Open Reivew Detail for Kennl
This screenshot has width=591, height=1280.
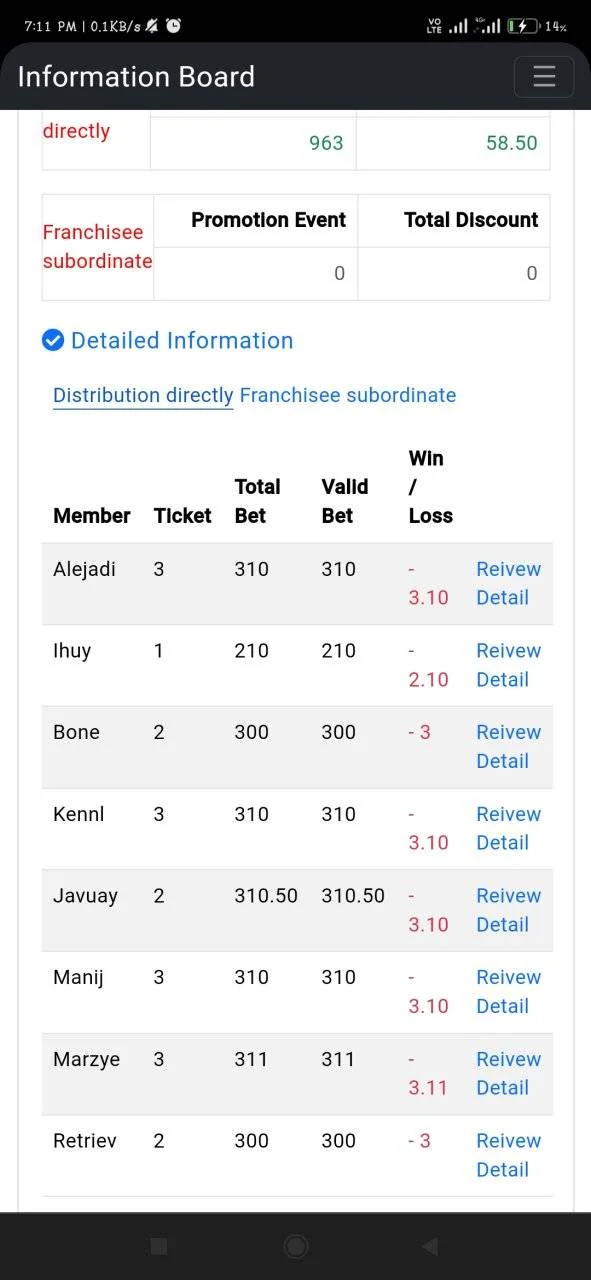[508, 828]
